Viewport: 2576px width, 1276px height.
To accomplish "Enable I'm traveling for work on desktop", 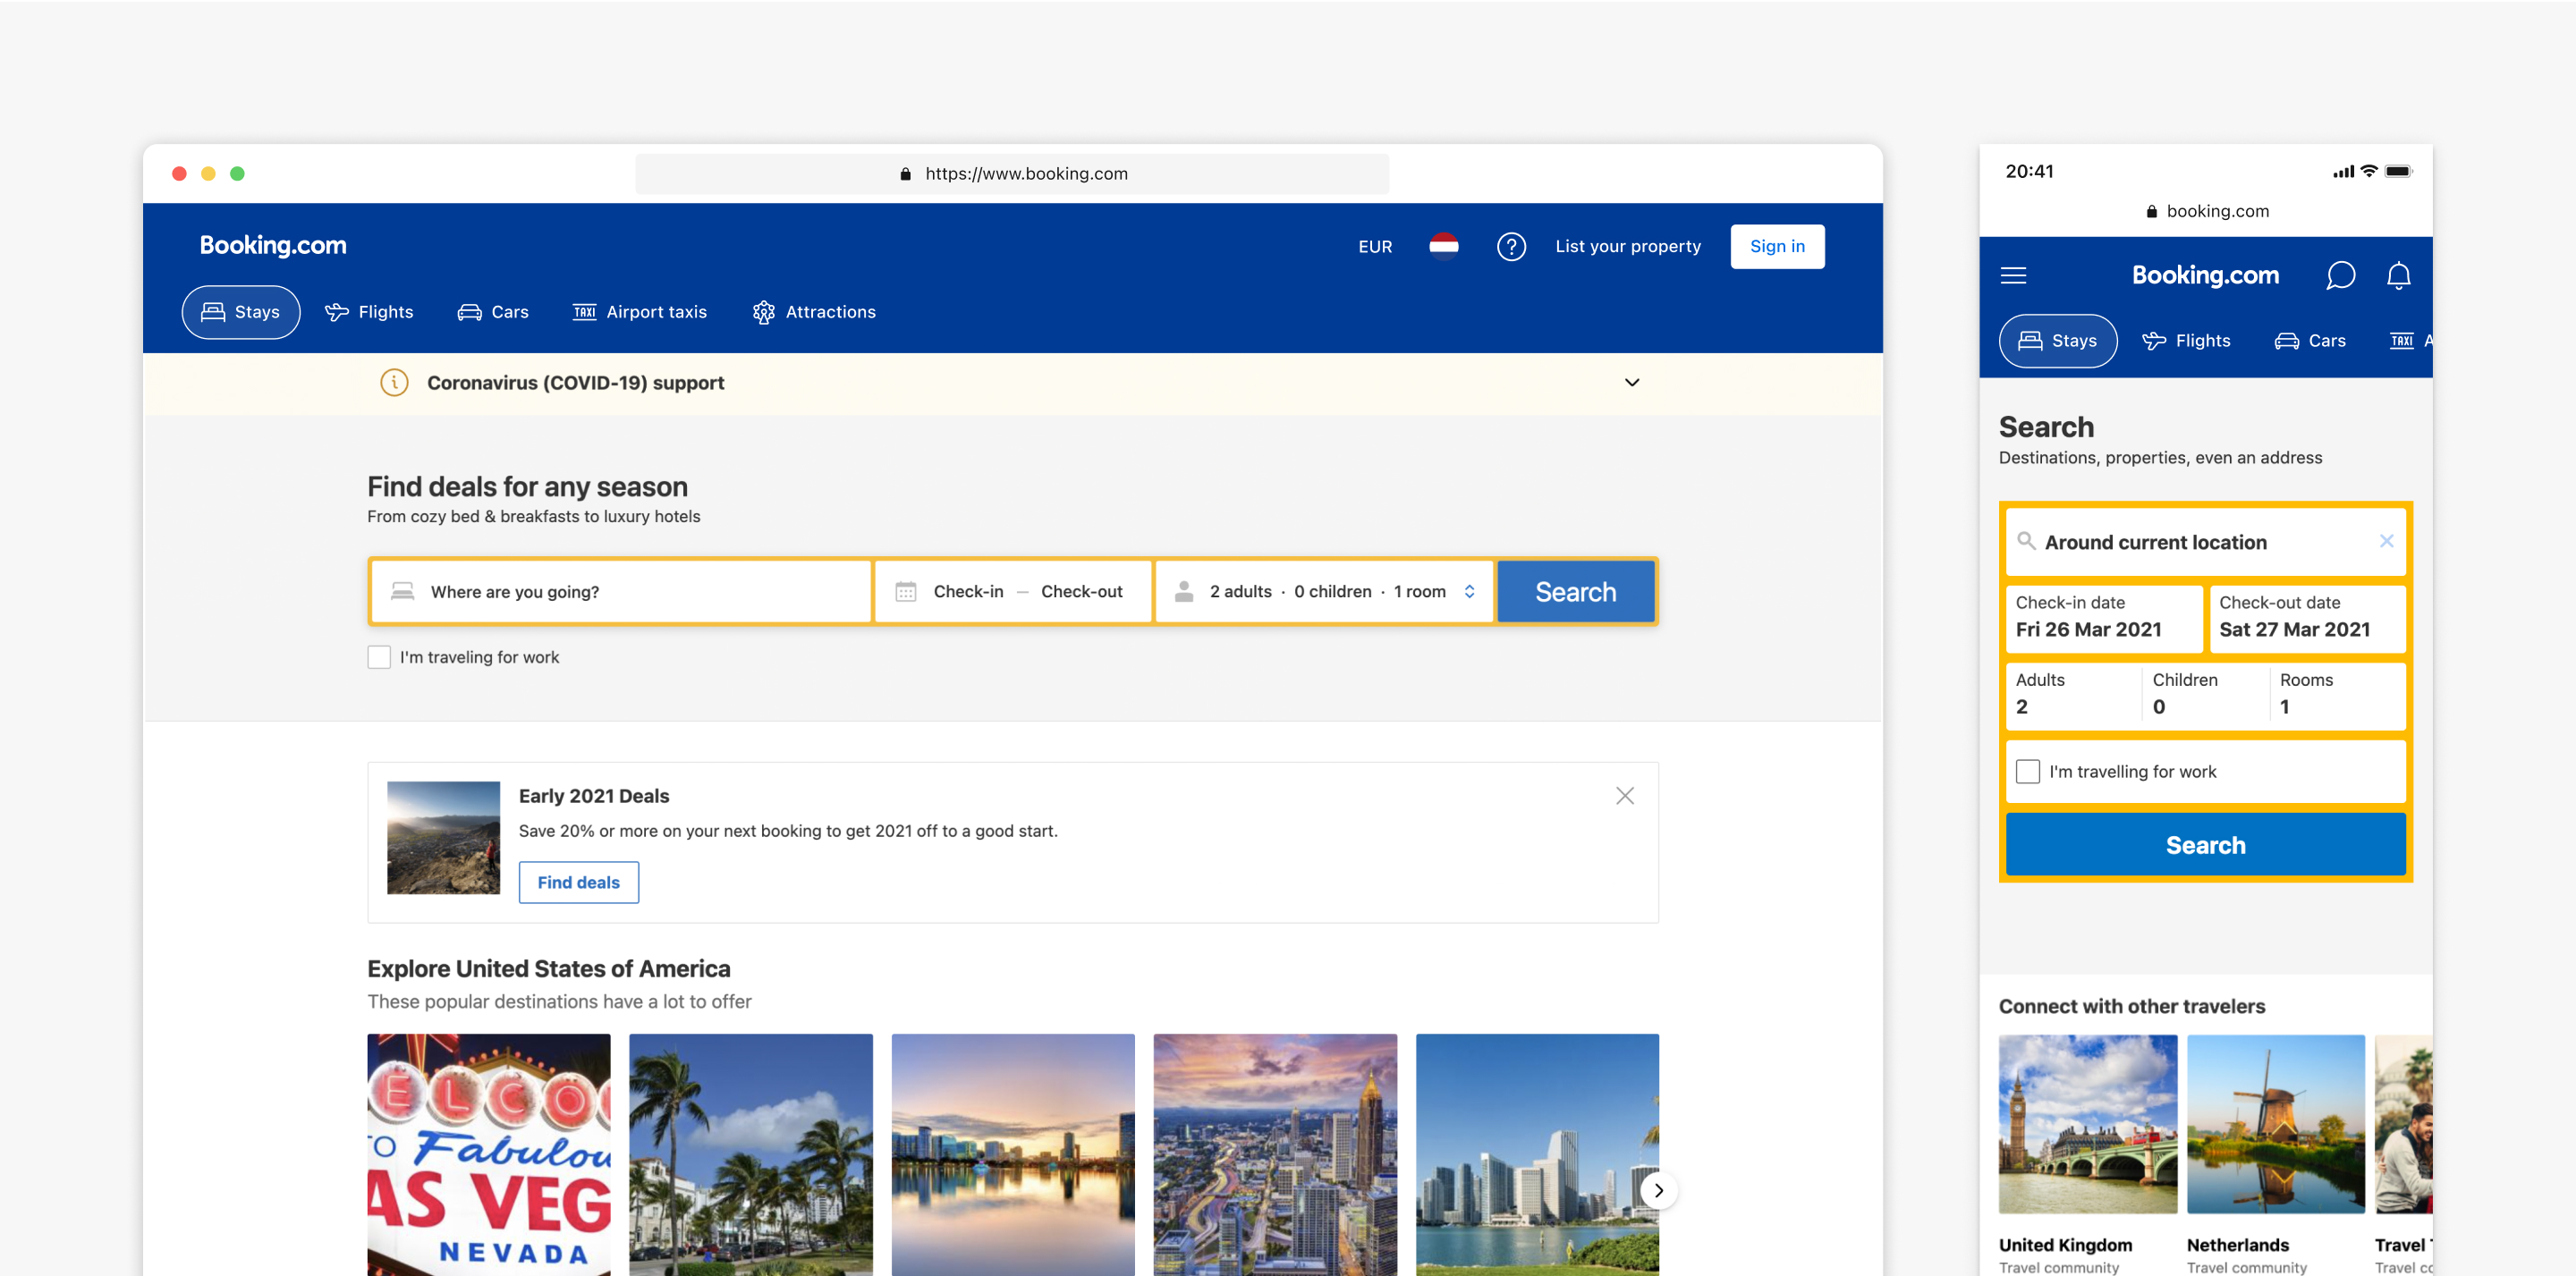I will point(379,657).
